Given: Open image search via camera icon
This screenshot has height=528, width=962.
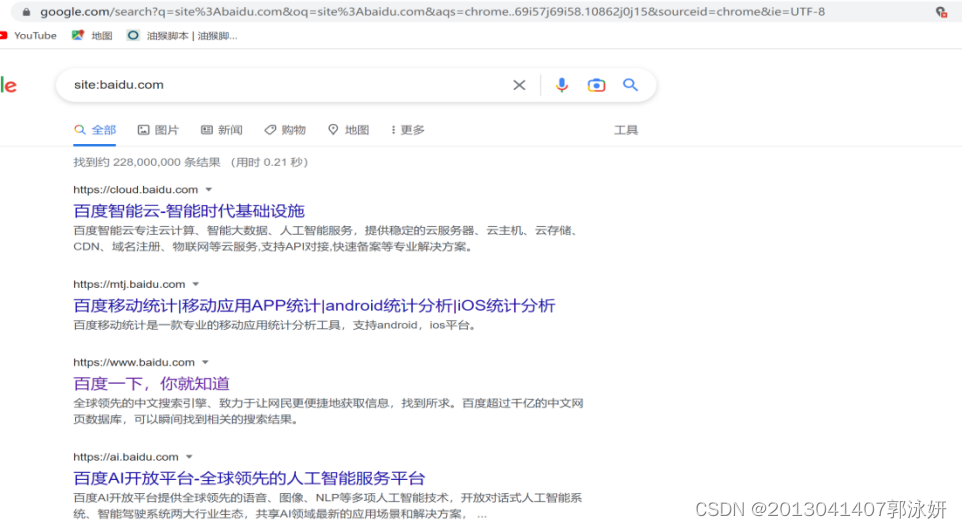Looking at the screenshot, I should coord(596,85).
